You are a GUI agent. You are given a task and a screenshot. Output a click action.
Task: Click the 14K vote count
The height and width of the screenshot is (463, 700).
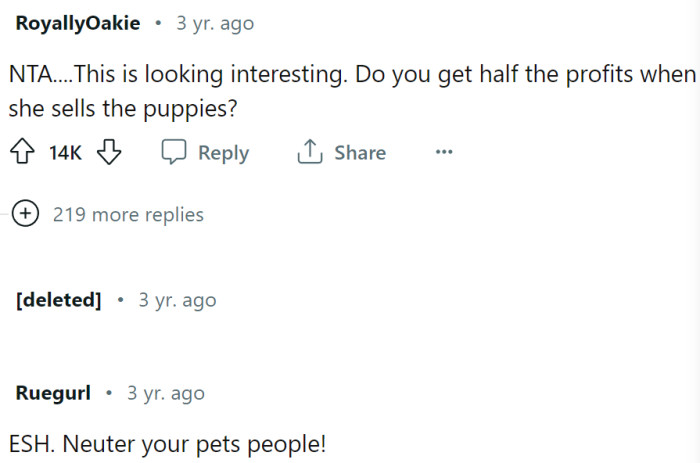coord(66,153)
